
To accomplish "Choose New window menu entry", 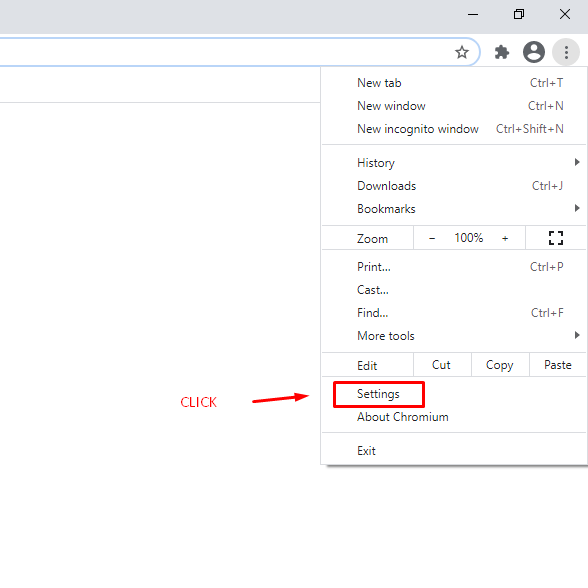I will [454, 106].
